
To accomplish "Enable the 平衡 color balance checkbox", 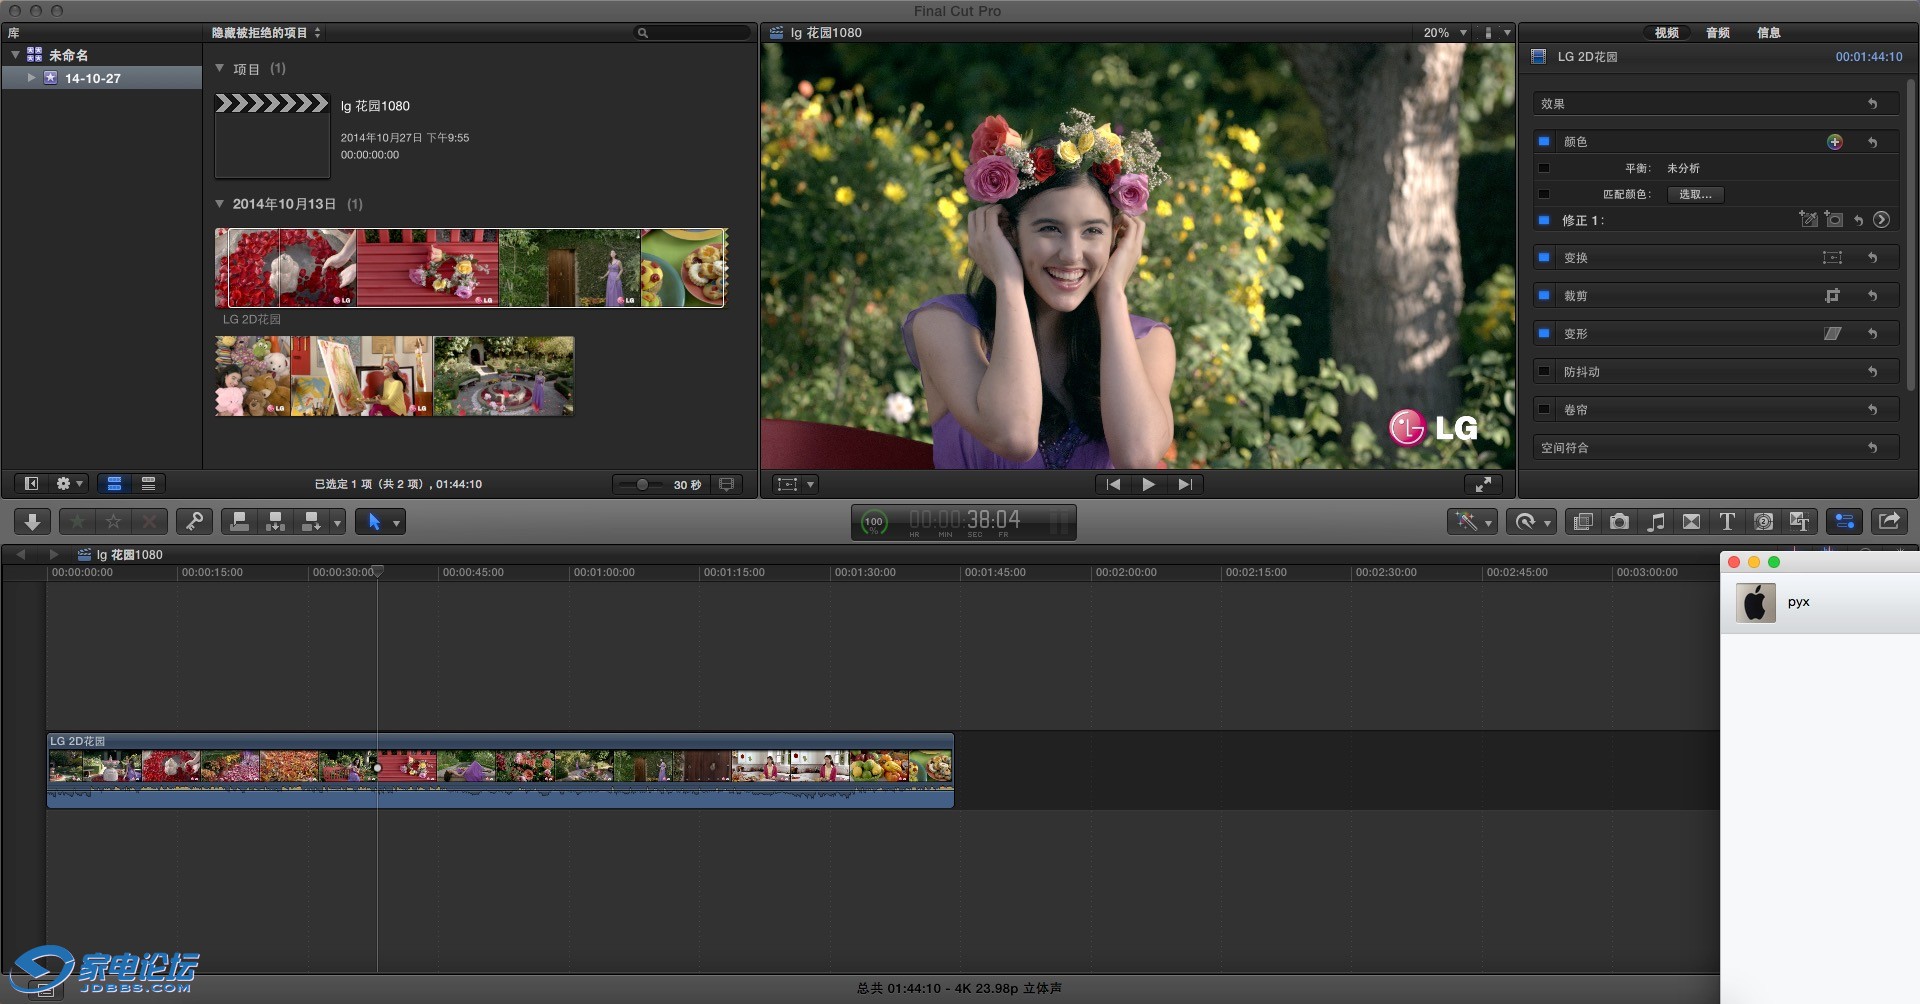I will [1544, 168].
